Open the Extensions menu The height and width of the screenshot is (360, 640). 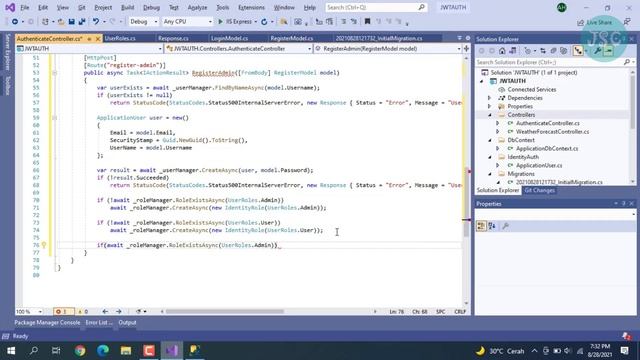point(251,7)
